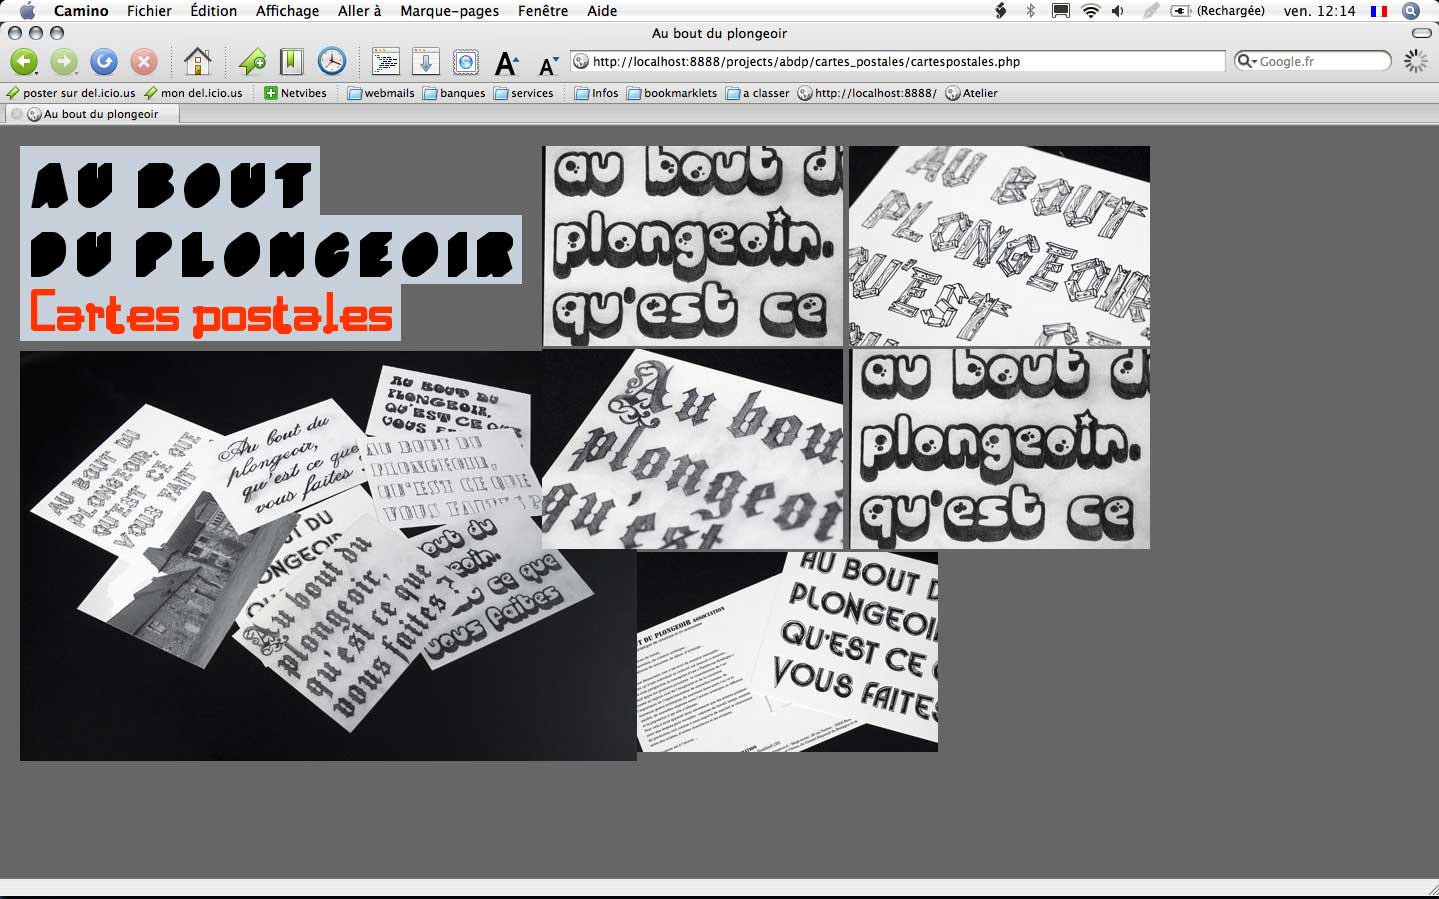Open the Marque-pages menu
Image resolution: width=1439 pixels, height=899 pixels.
(449, 11)
